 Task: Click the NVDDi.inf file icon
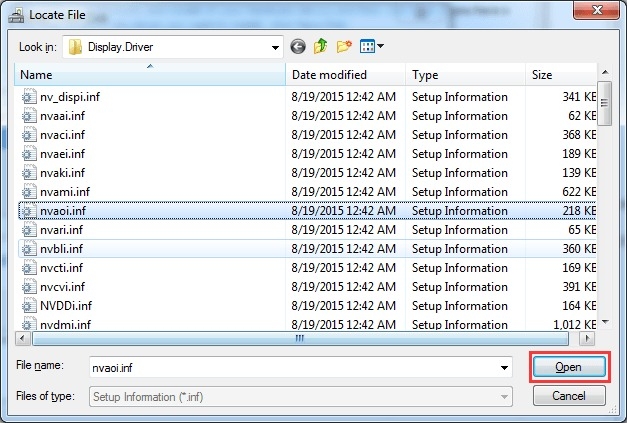pos(28,306)
